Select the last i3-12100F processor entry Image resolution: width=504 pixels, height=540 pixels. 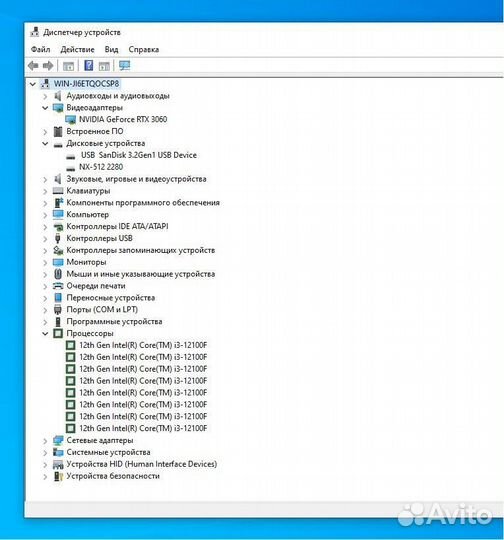(x=143, y=428)
